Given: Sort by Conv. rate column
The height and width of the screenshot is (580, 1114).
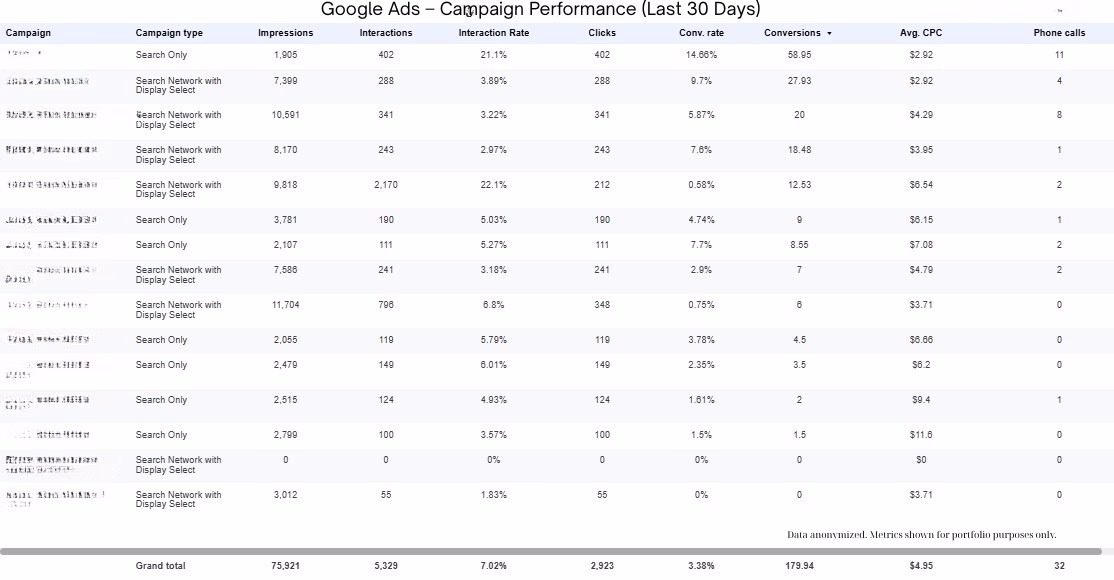Looking at the screenshot, I should pyautogui.click(x=701, y=33).
